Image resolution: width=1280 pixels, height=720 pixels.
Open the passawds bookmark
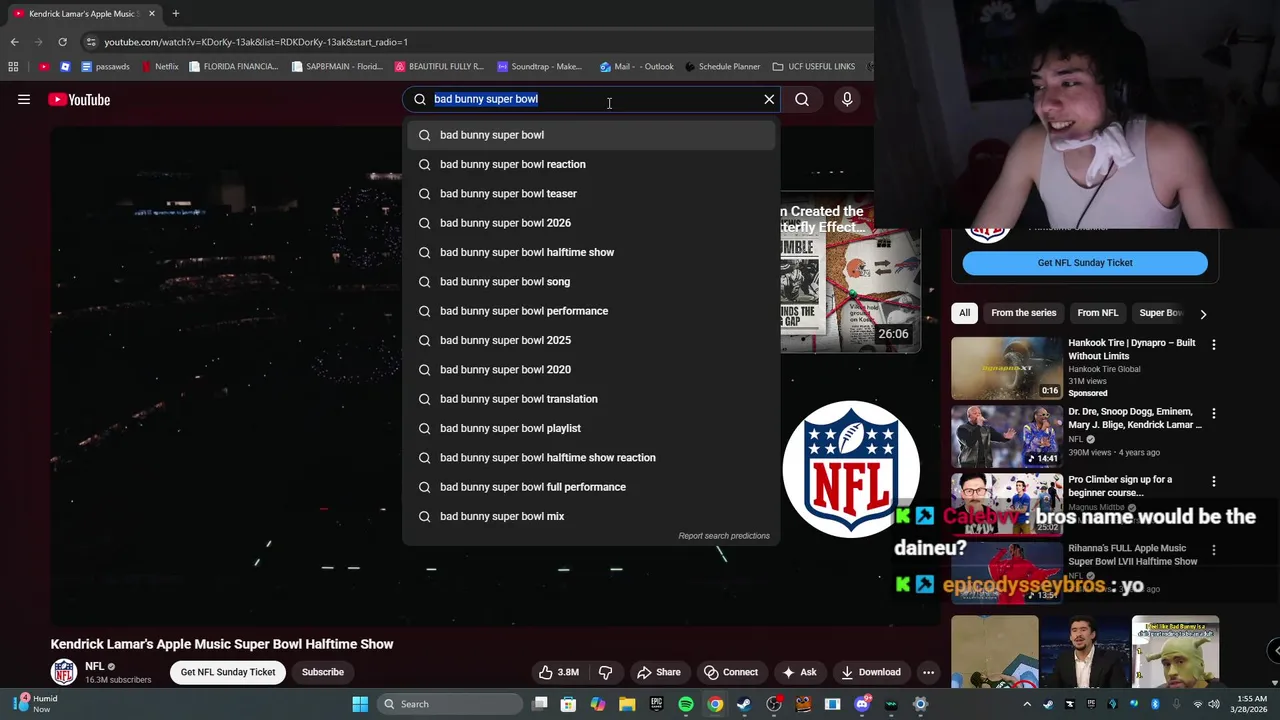pos(105,67)
